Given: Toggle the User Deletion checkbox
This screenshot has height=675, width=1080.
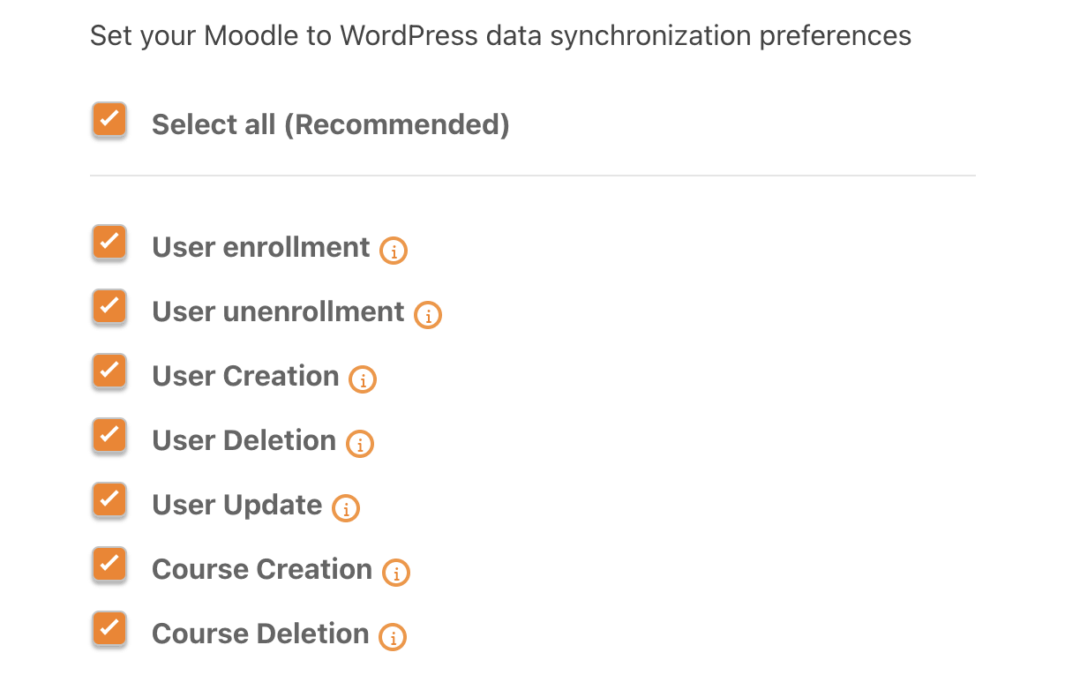Looking at the screenshot, I should [109, 437].
